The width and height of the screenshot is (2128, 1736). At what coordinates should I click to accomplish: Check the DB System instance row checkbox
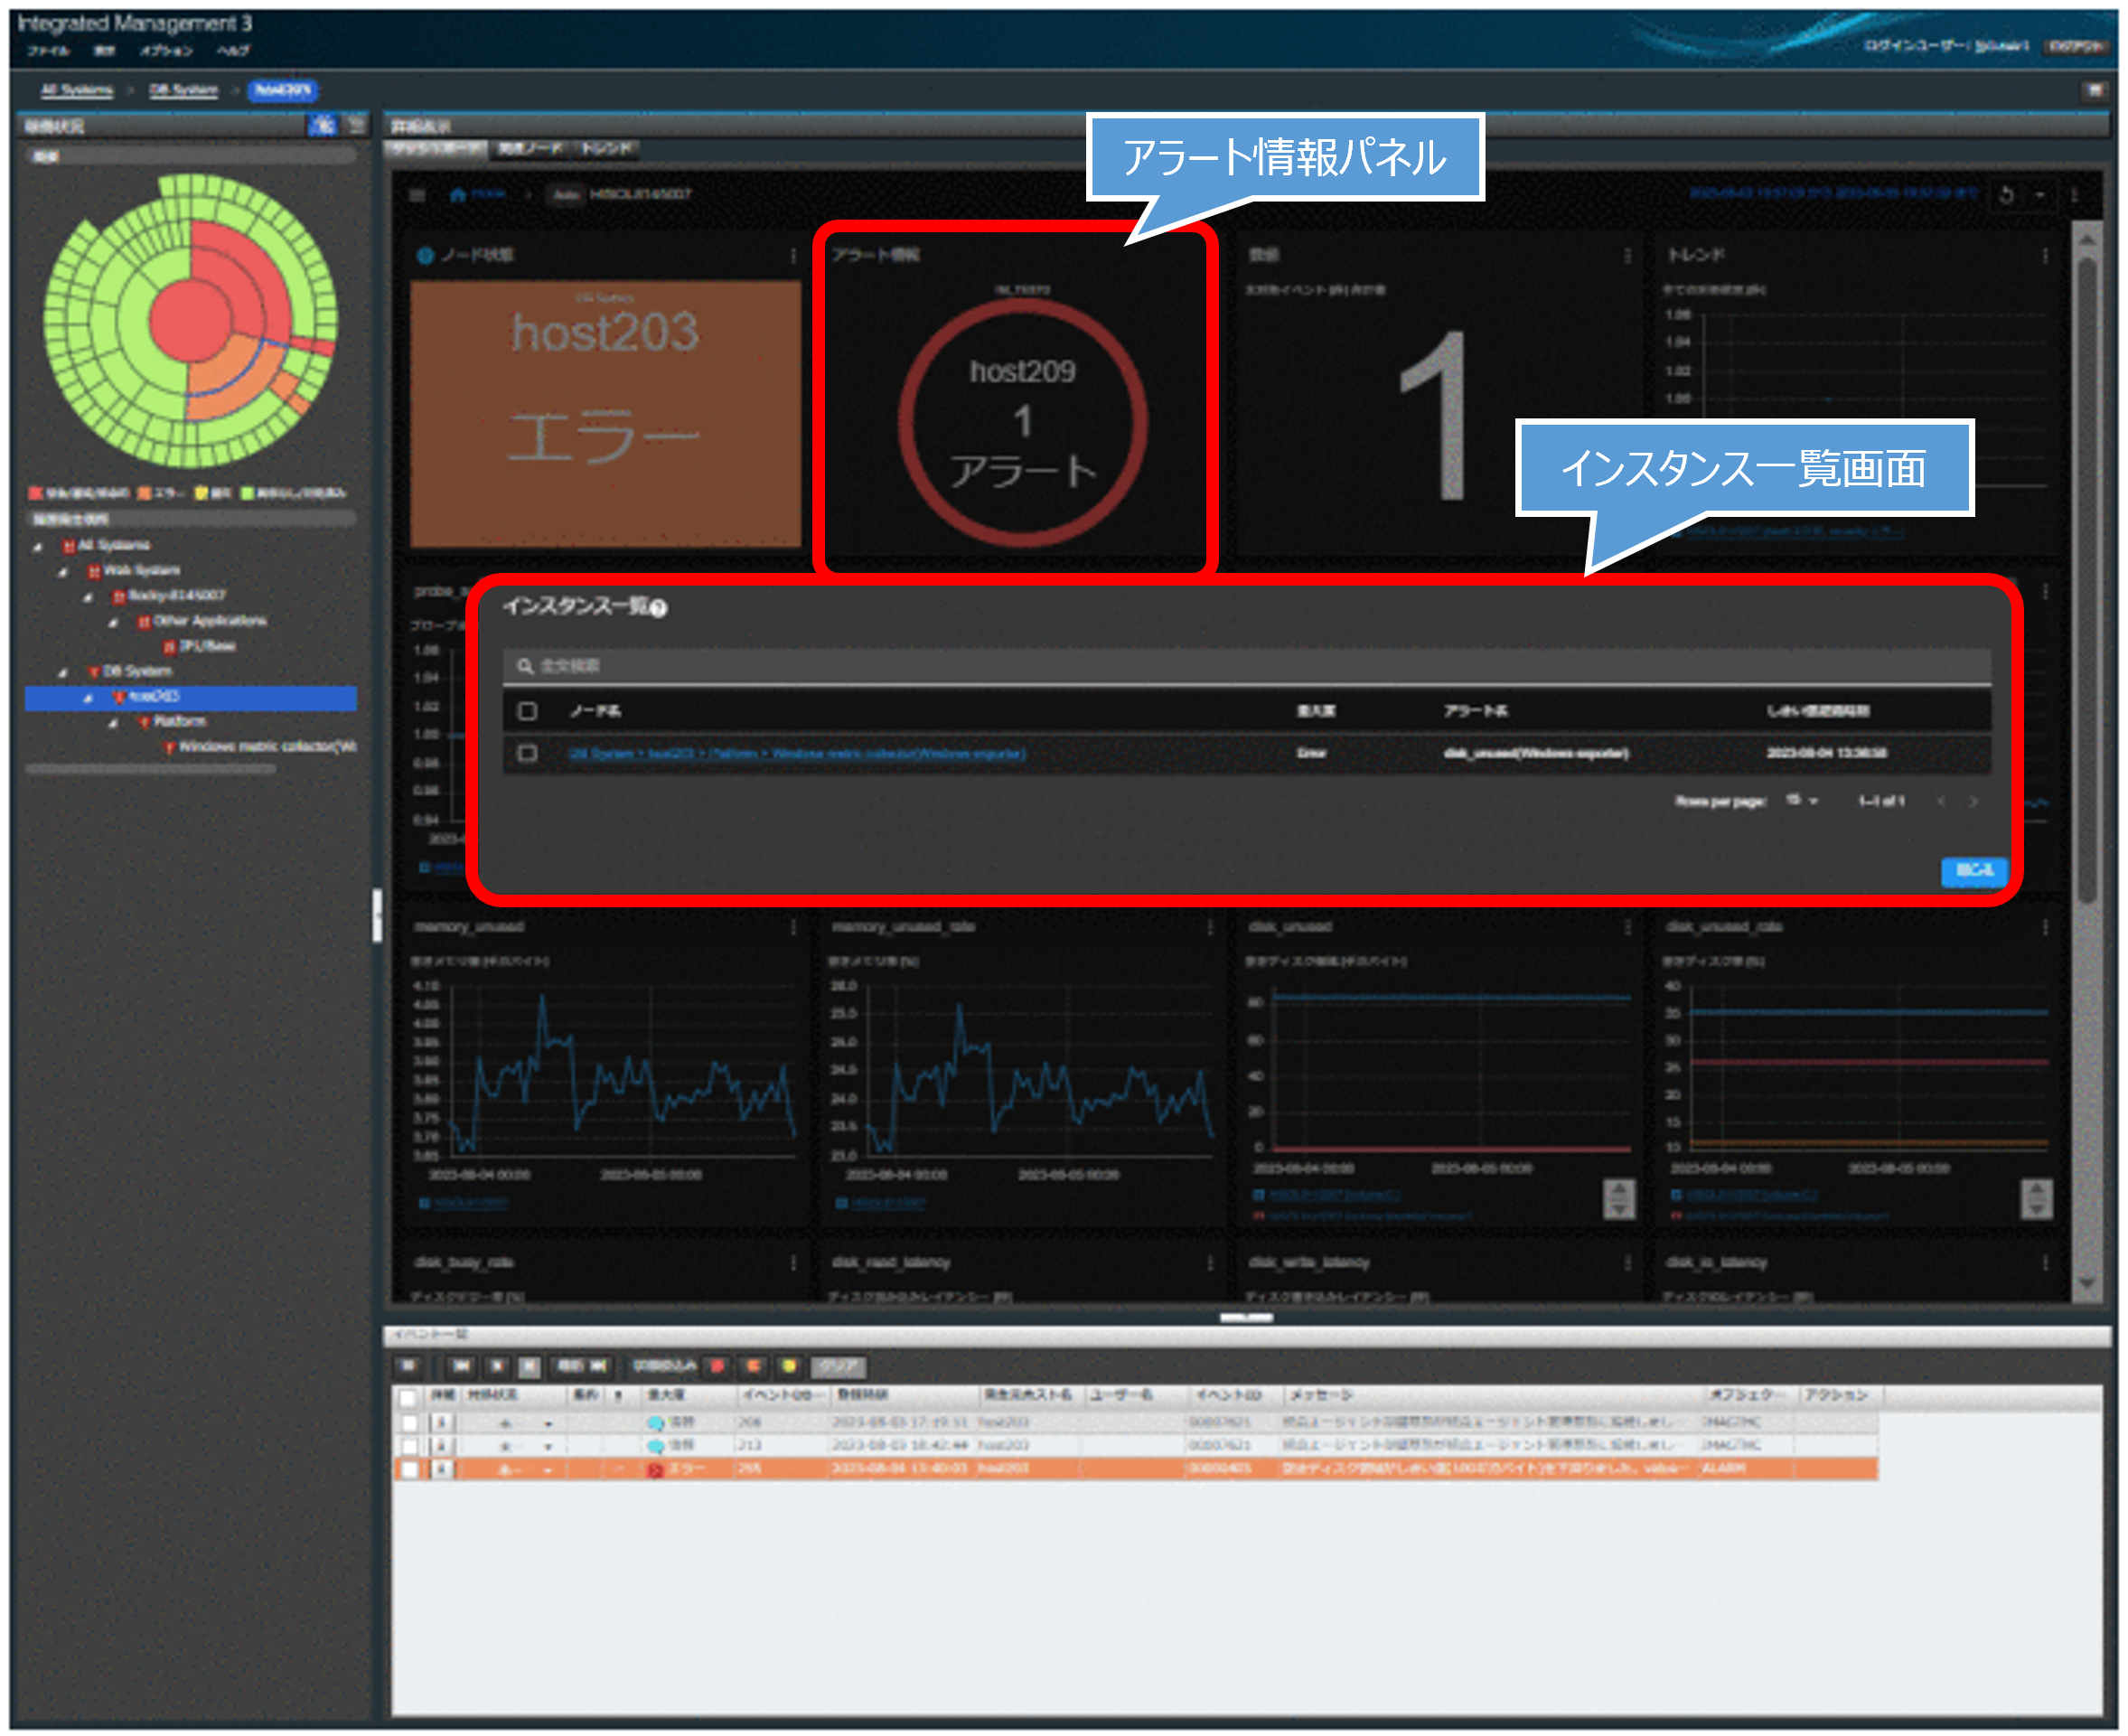click(x=528, y=755)
